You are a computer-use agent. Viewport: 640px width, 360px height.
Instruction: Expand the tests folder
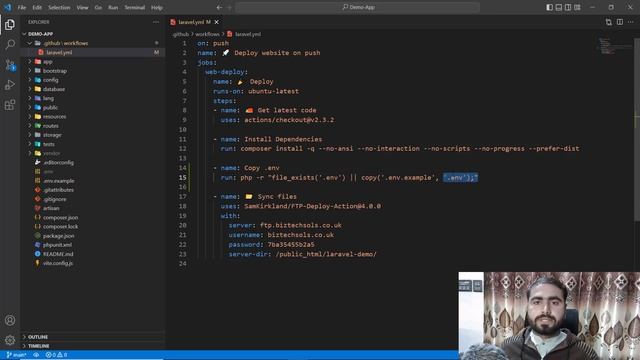coord(92,144)
